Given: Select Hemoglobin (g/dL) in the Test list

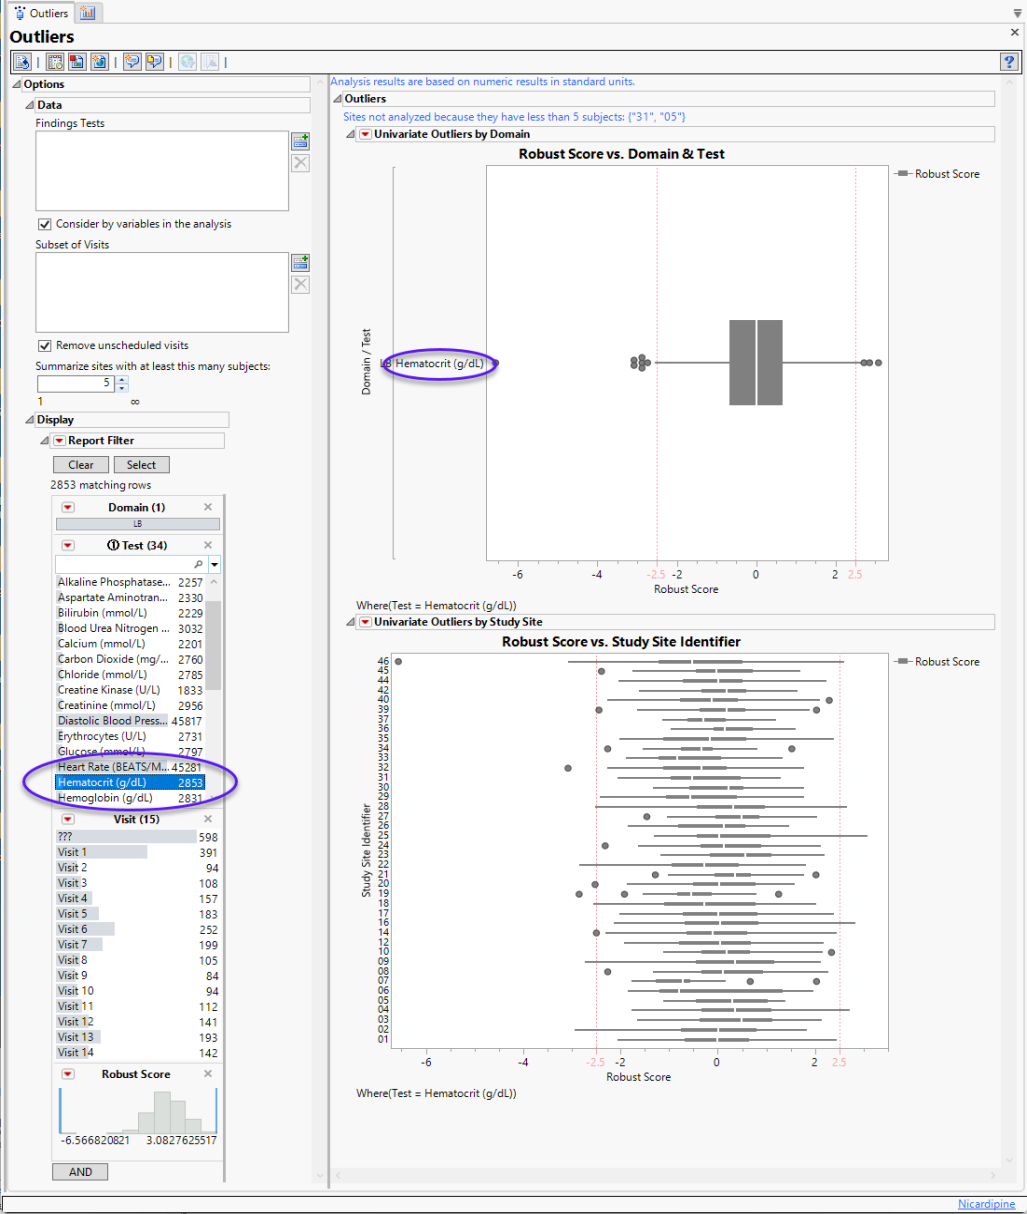Looking at the screenshot, I should (x=105, y=798).
